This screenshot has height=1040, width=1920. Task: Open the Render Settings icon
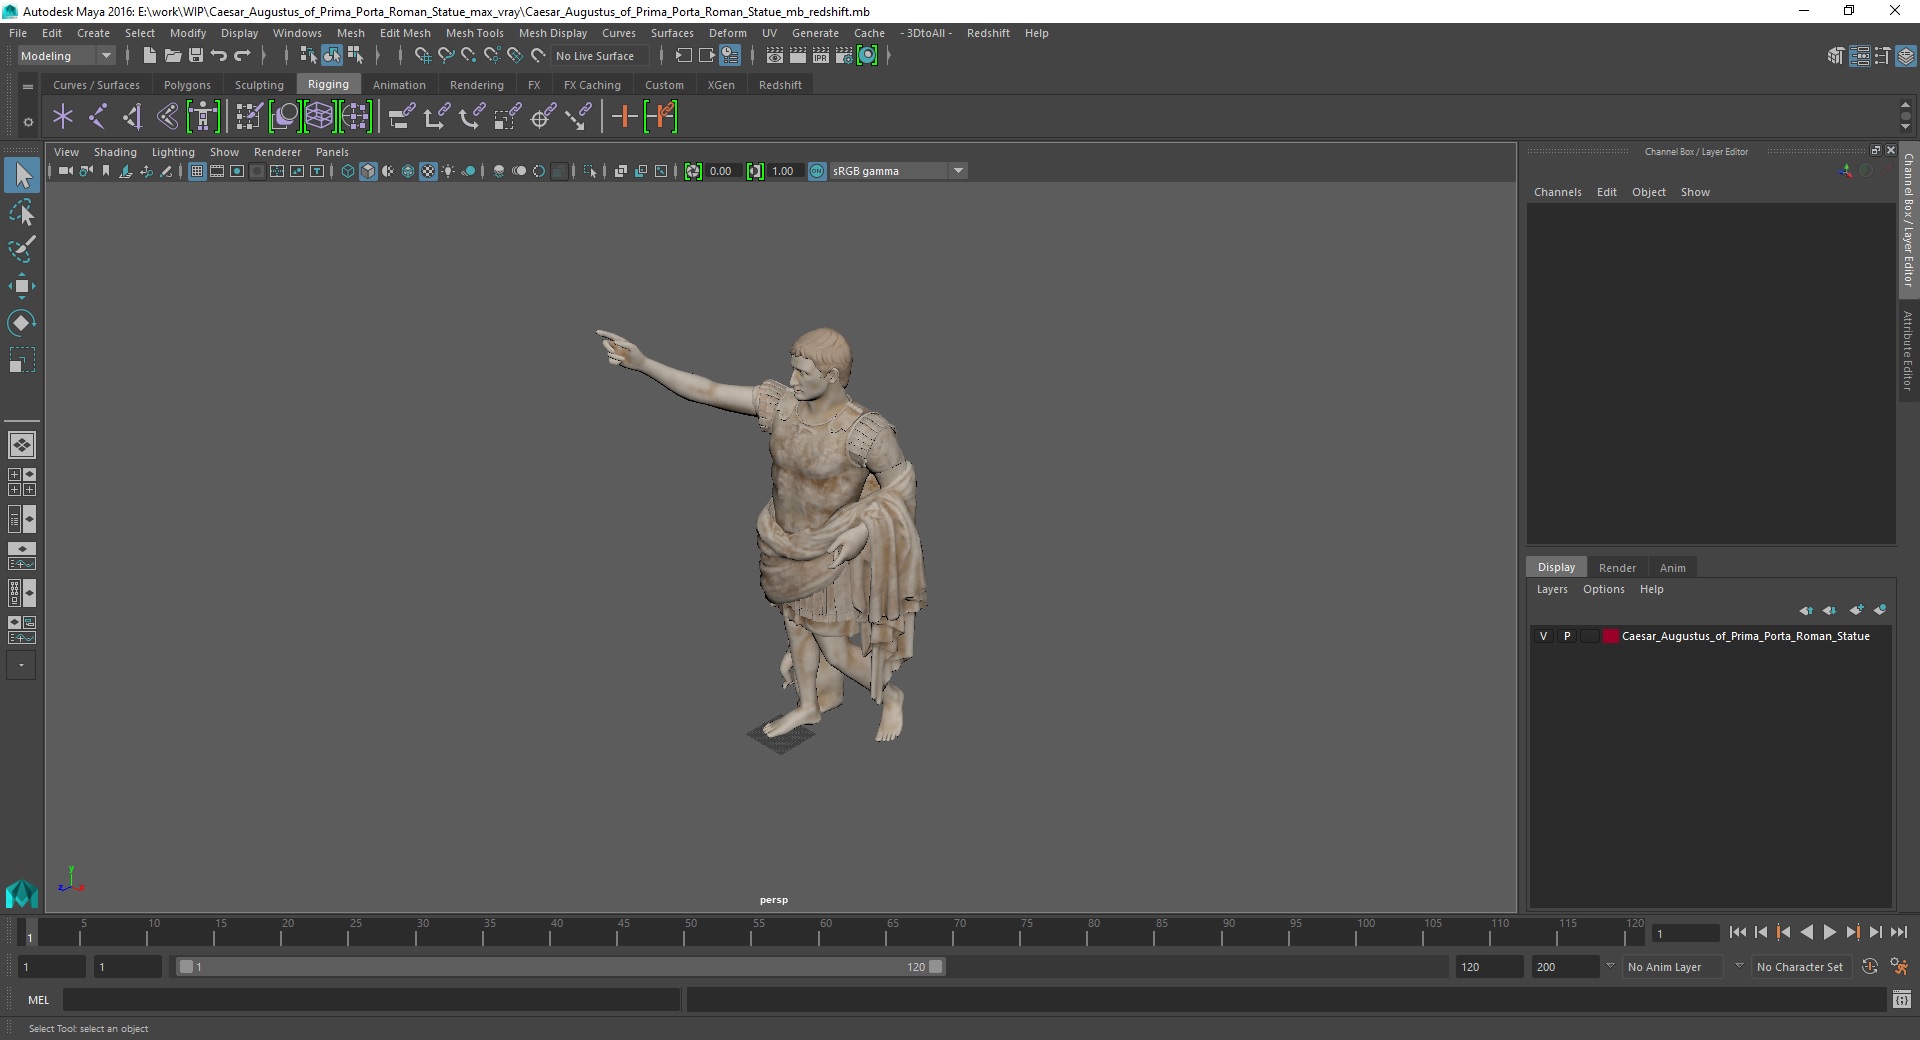(844, 56)
